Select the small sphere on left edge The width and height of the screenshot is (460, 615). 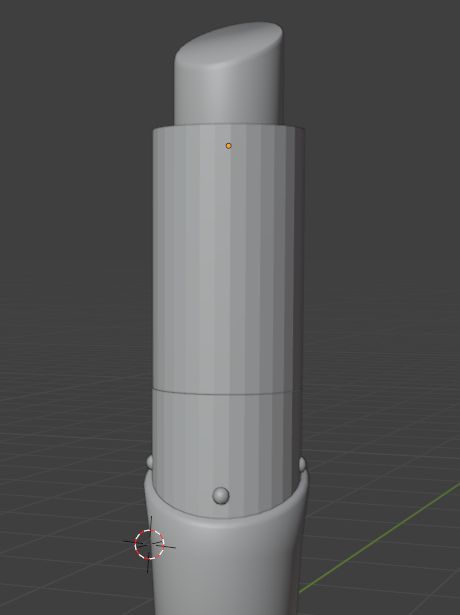pyautogui.click(x=149, y=462)
